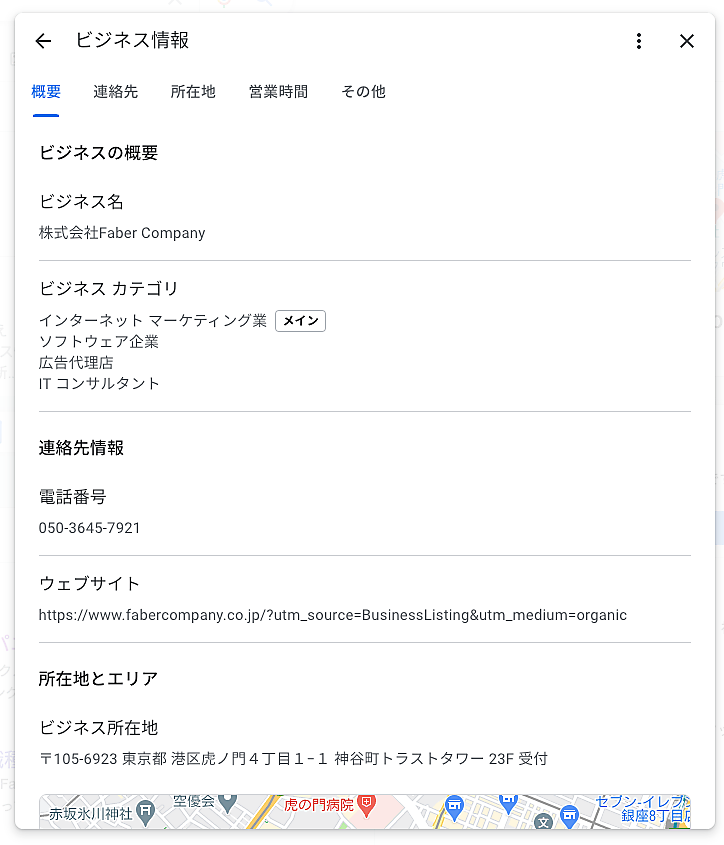Click the blue shopping pin right of 虎の門病院

pos(454,805)
